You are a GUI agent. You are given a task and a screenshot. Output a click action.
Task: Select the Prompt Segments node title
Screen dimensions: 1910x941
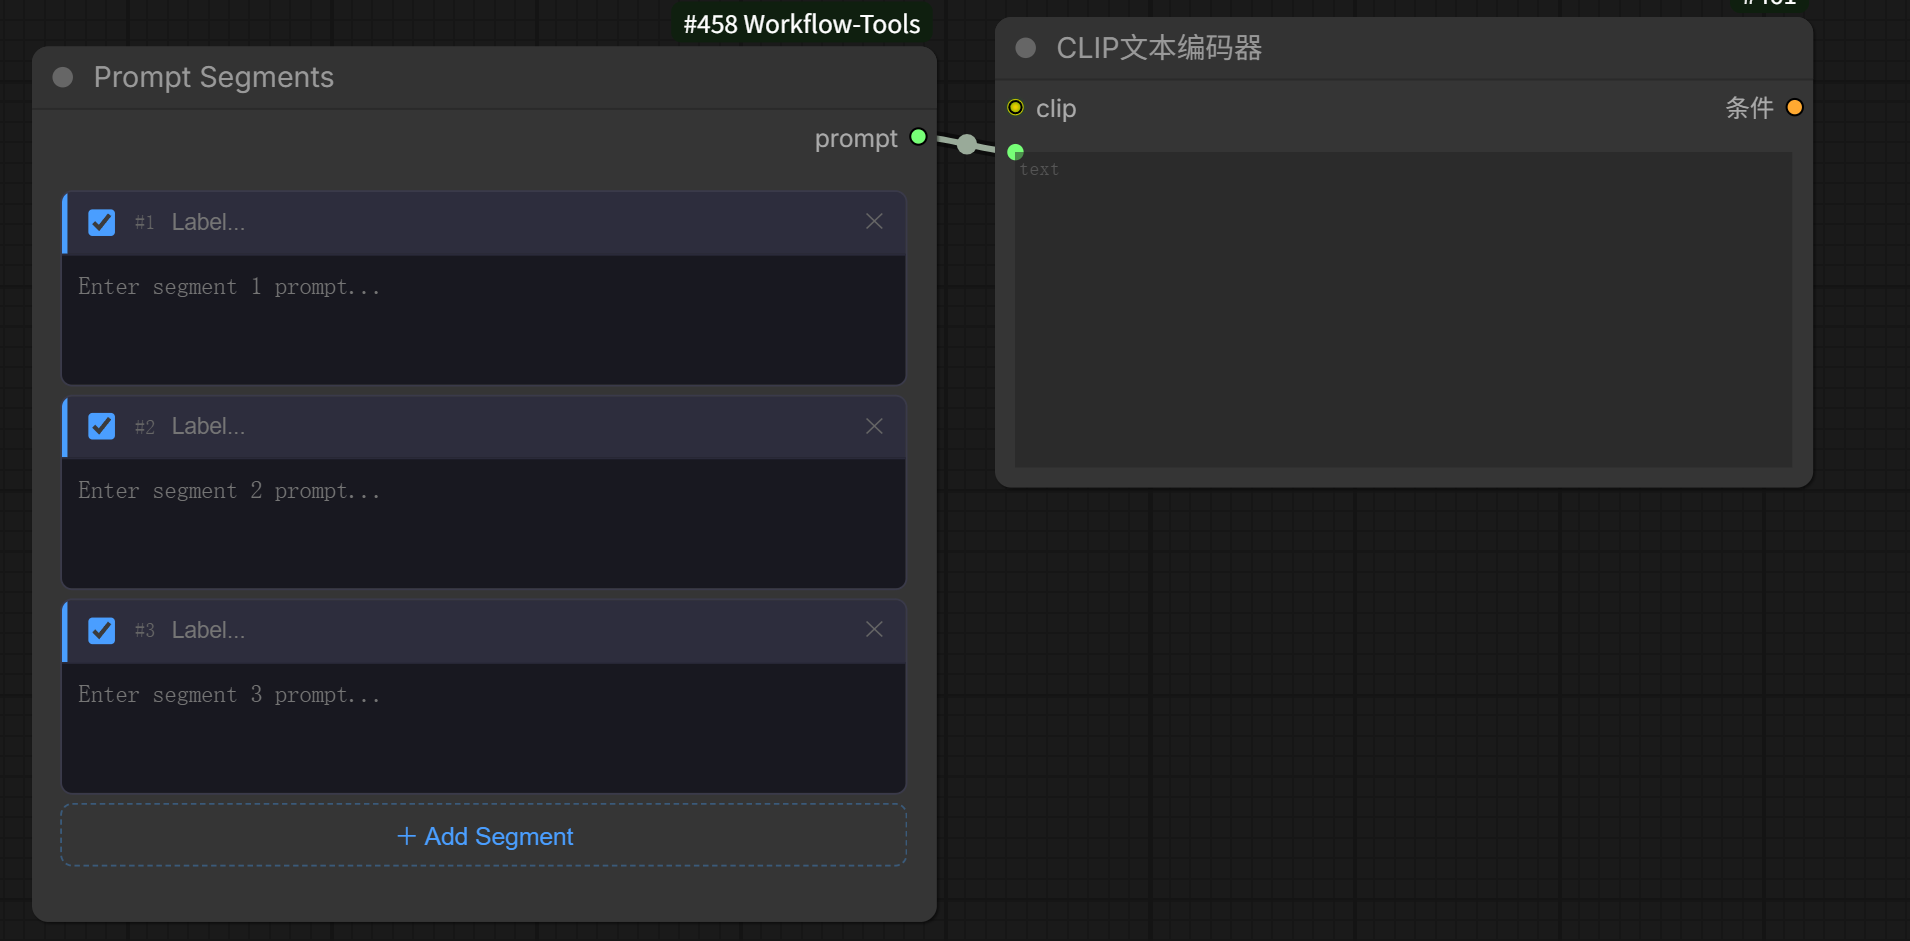[x=214, y=77]
